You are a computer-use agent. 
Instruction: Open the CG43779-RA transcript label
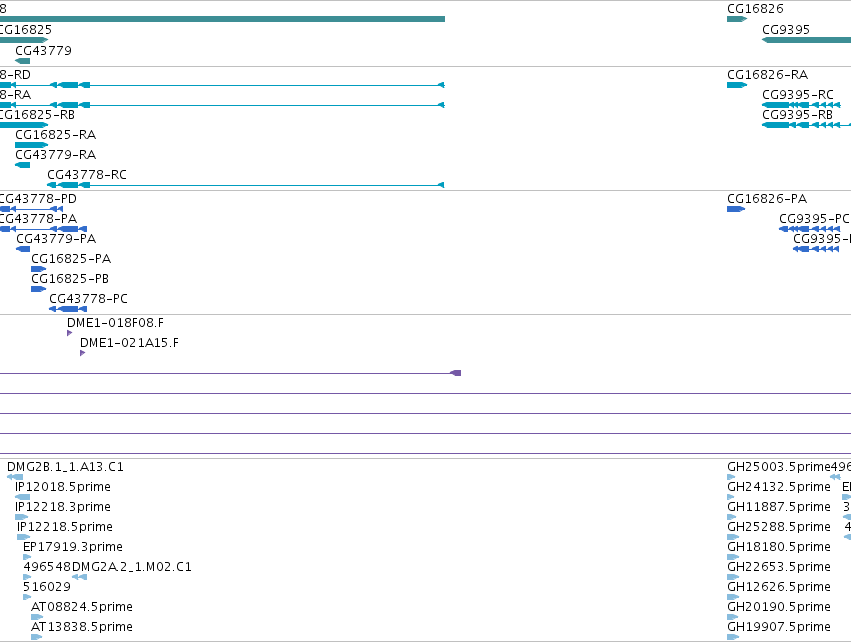pyautogui.click(x=55, y=155)
